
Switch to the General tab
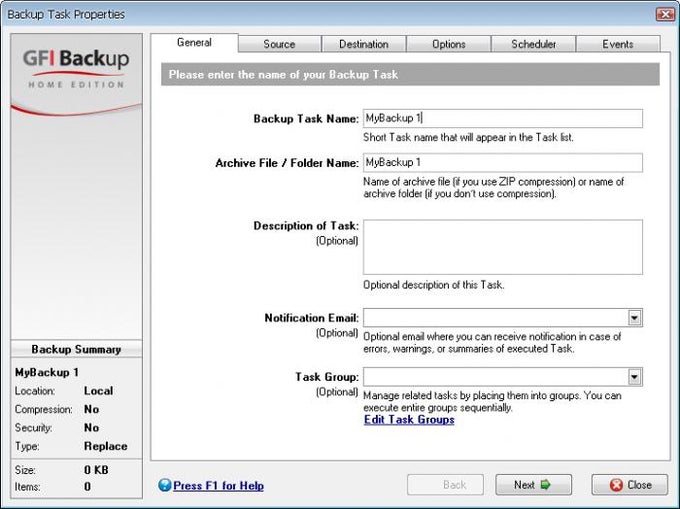[x=194, y=42]
